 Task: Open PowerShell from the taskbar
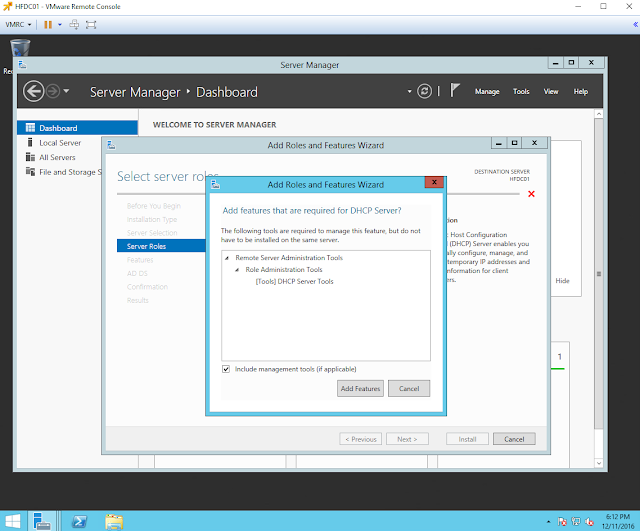point(79,521)
